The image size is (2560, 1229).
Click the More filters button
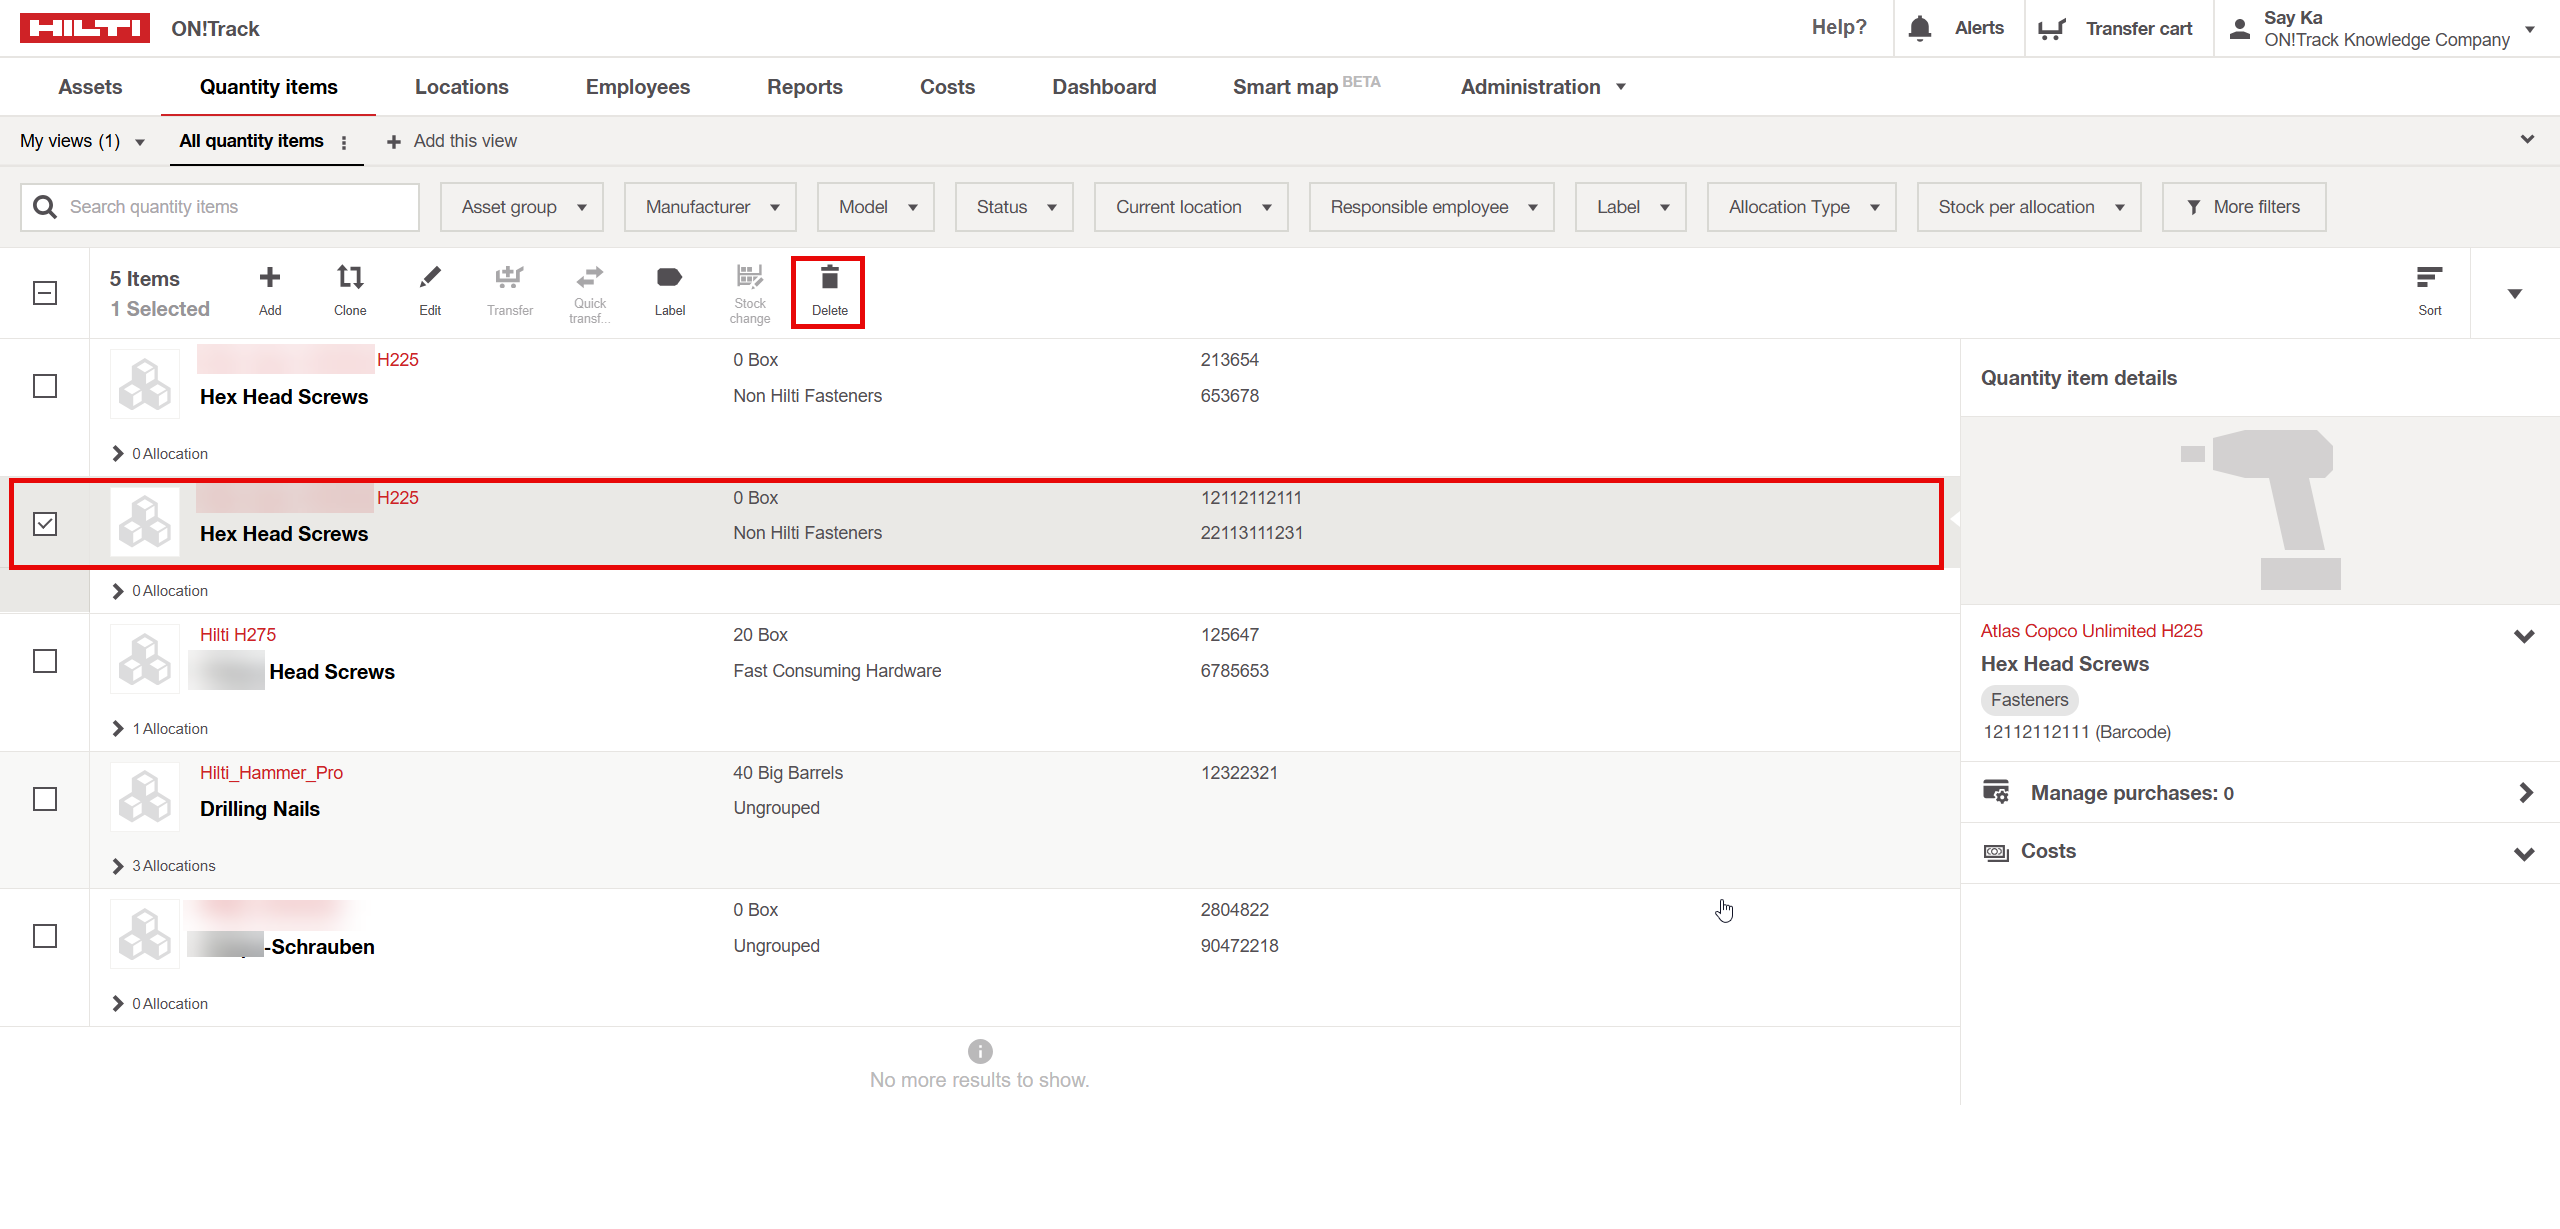click(x=2243, y=207)
